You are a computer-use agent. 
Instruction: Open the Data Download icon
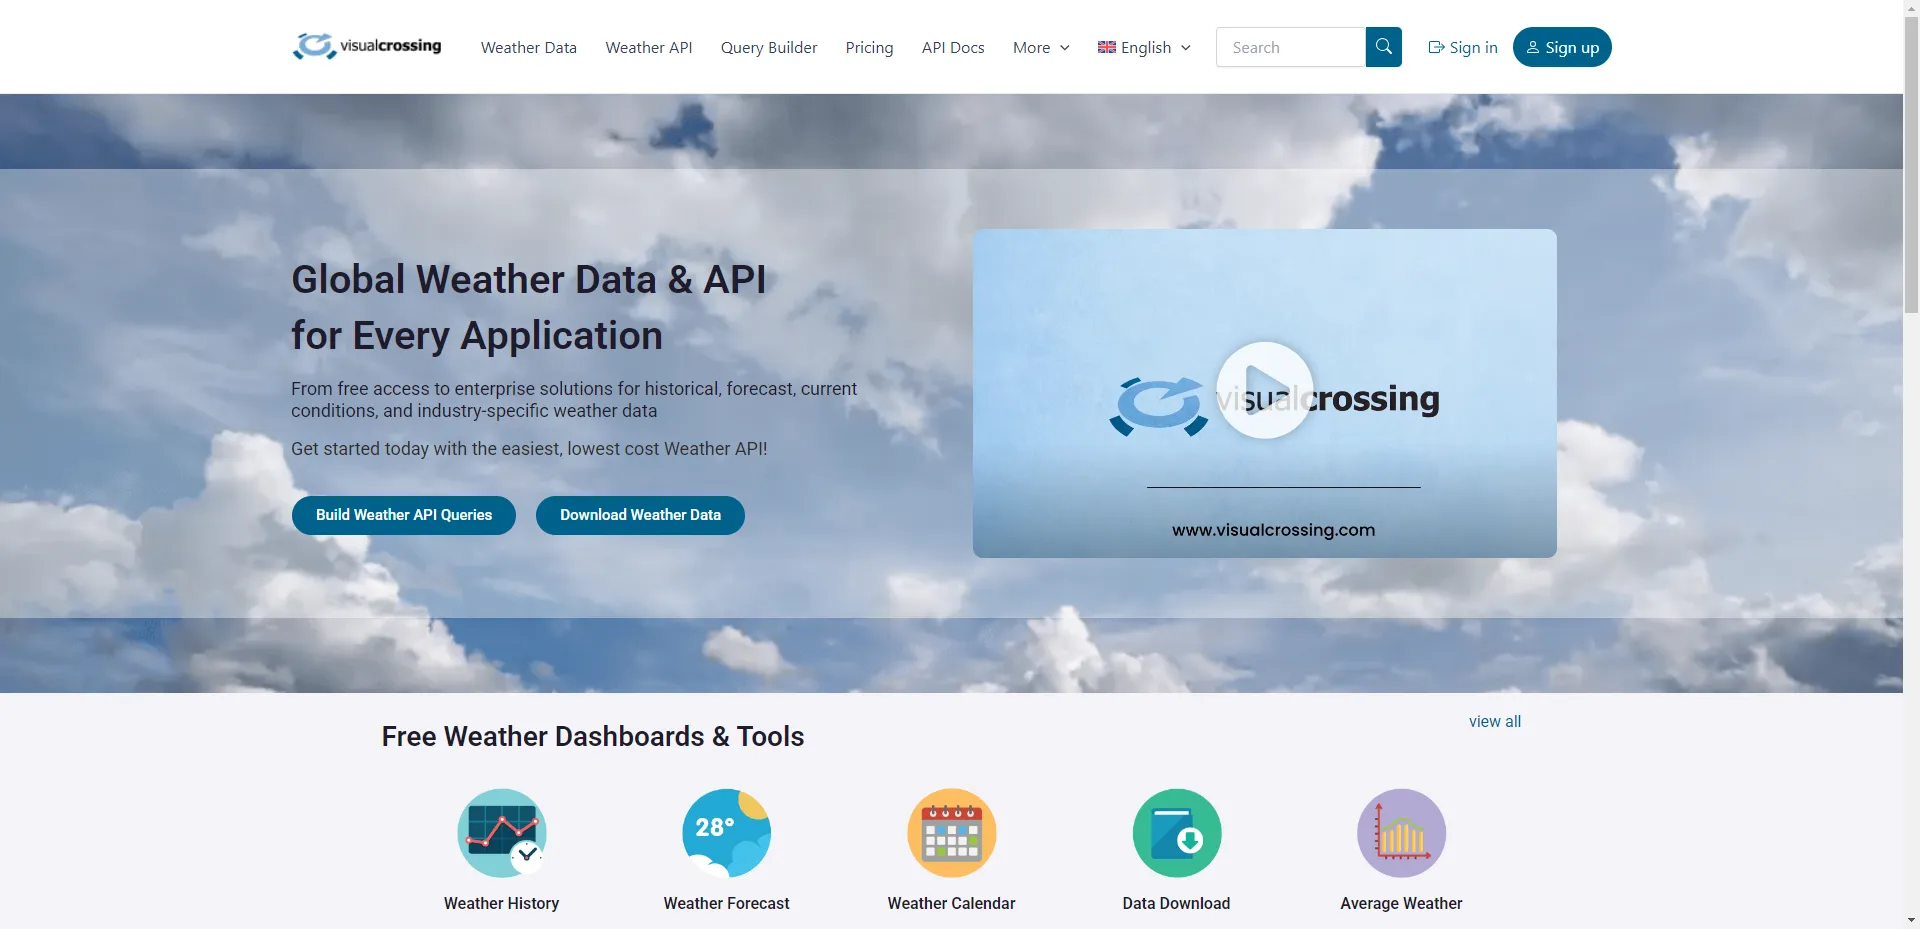(x=1176, y=833)
